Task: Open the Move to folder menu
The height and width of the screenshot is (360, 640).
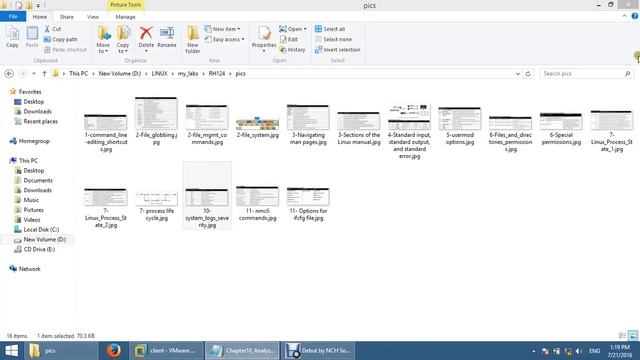Action: [103, 40]
